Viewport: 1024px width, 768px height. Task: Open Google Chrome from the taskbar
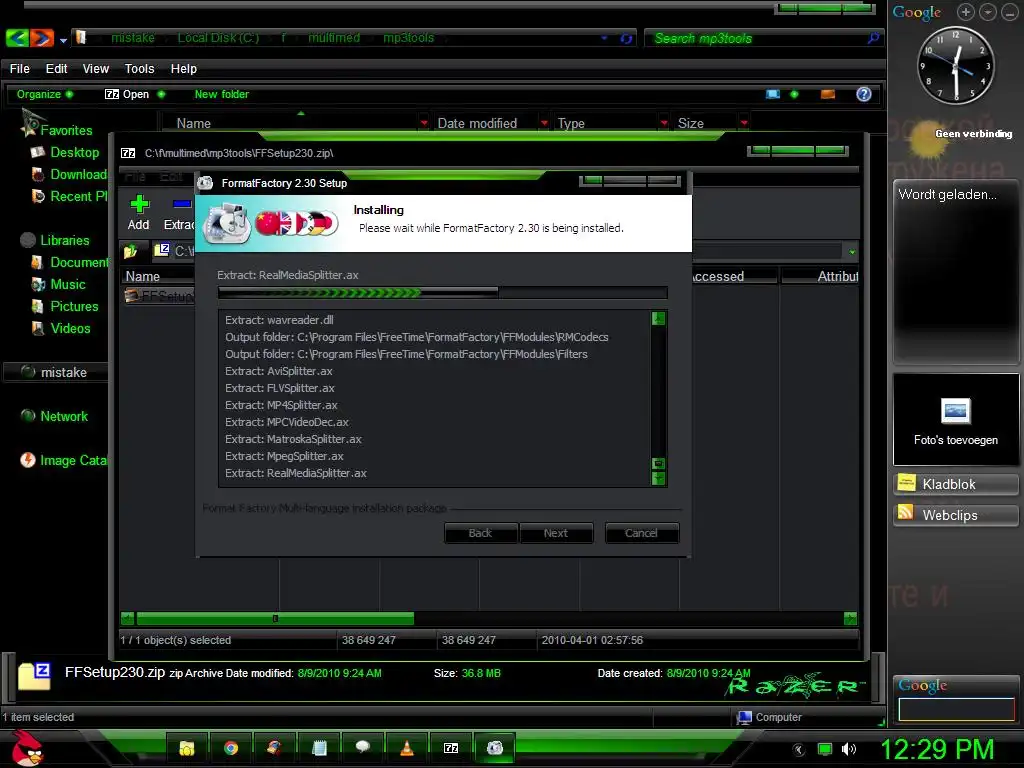pos(231,748)
